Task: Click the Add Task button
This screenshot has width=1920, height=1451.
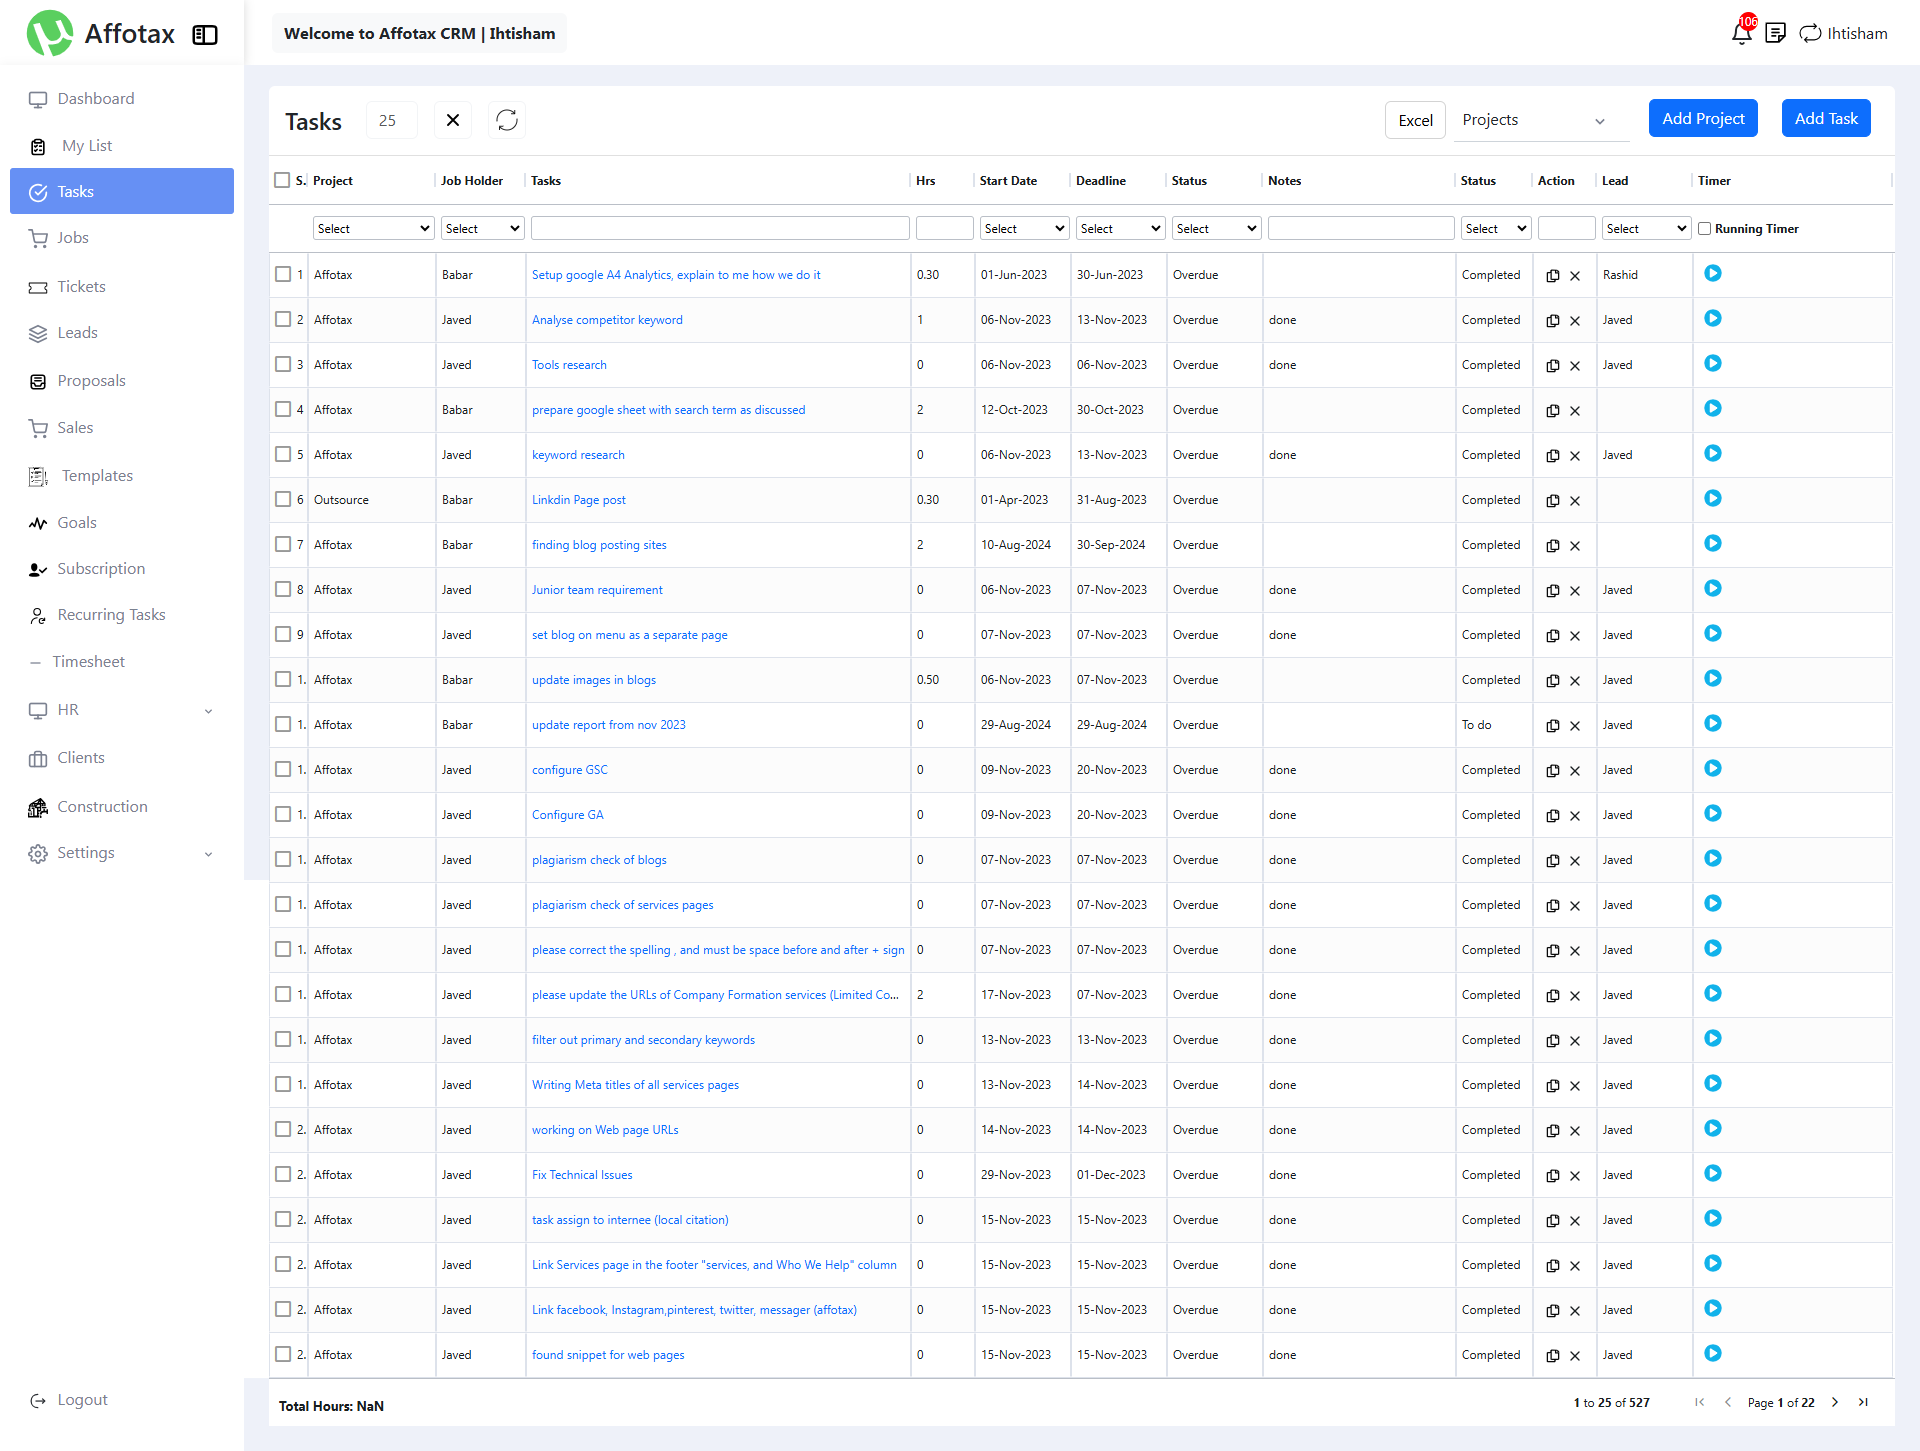Action: pos(1826,119)
